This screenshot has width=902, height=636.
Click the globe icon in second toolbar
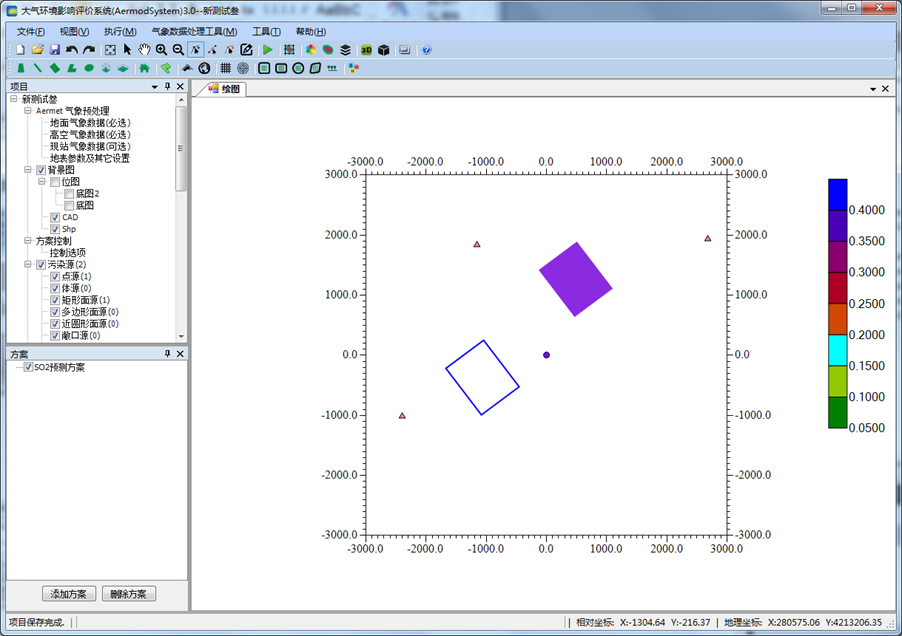204,68
